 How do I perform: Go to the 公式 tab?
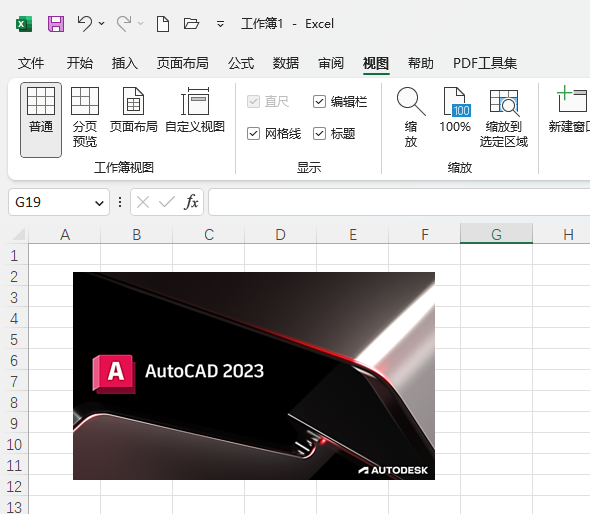241,63
